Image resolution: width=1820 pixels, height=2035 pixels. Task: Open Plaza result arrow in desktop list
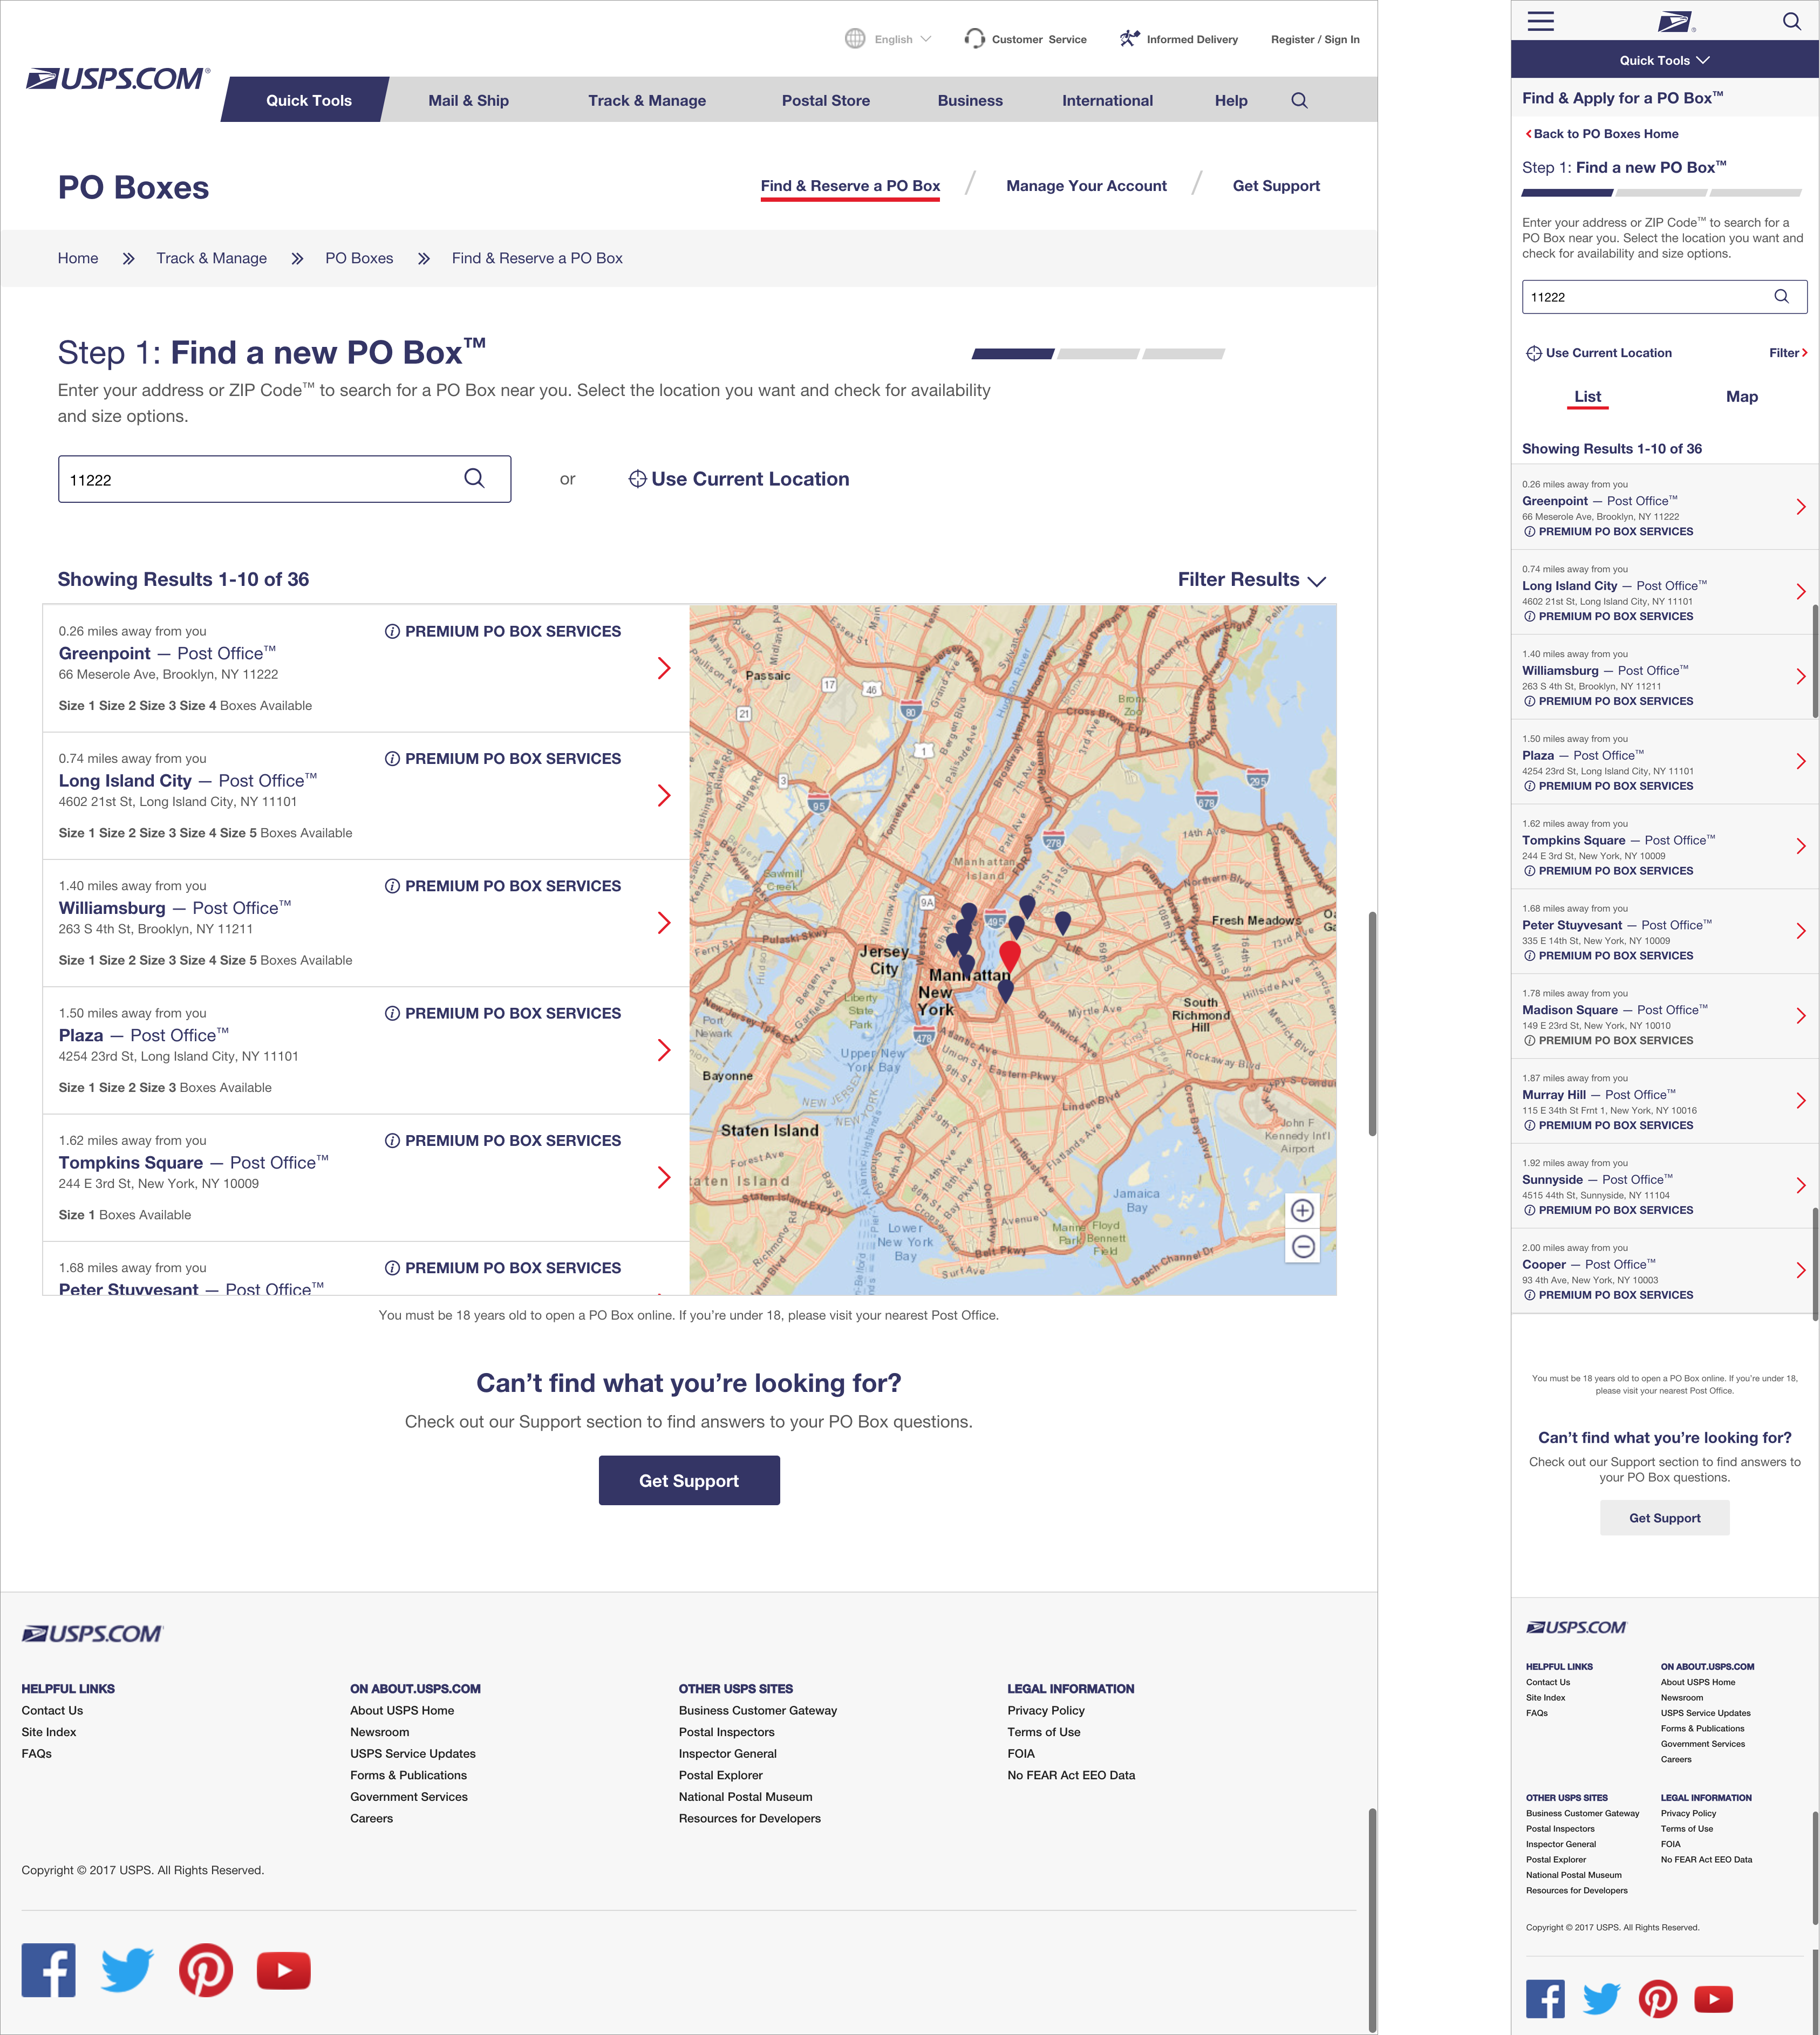pyautogui.click(x=664, y=1050)
